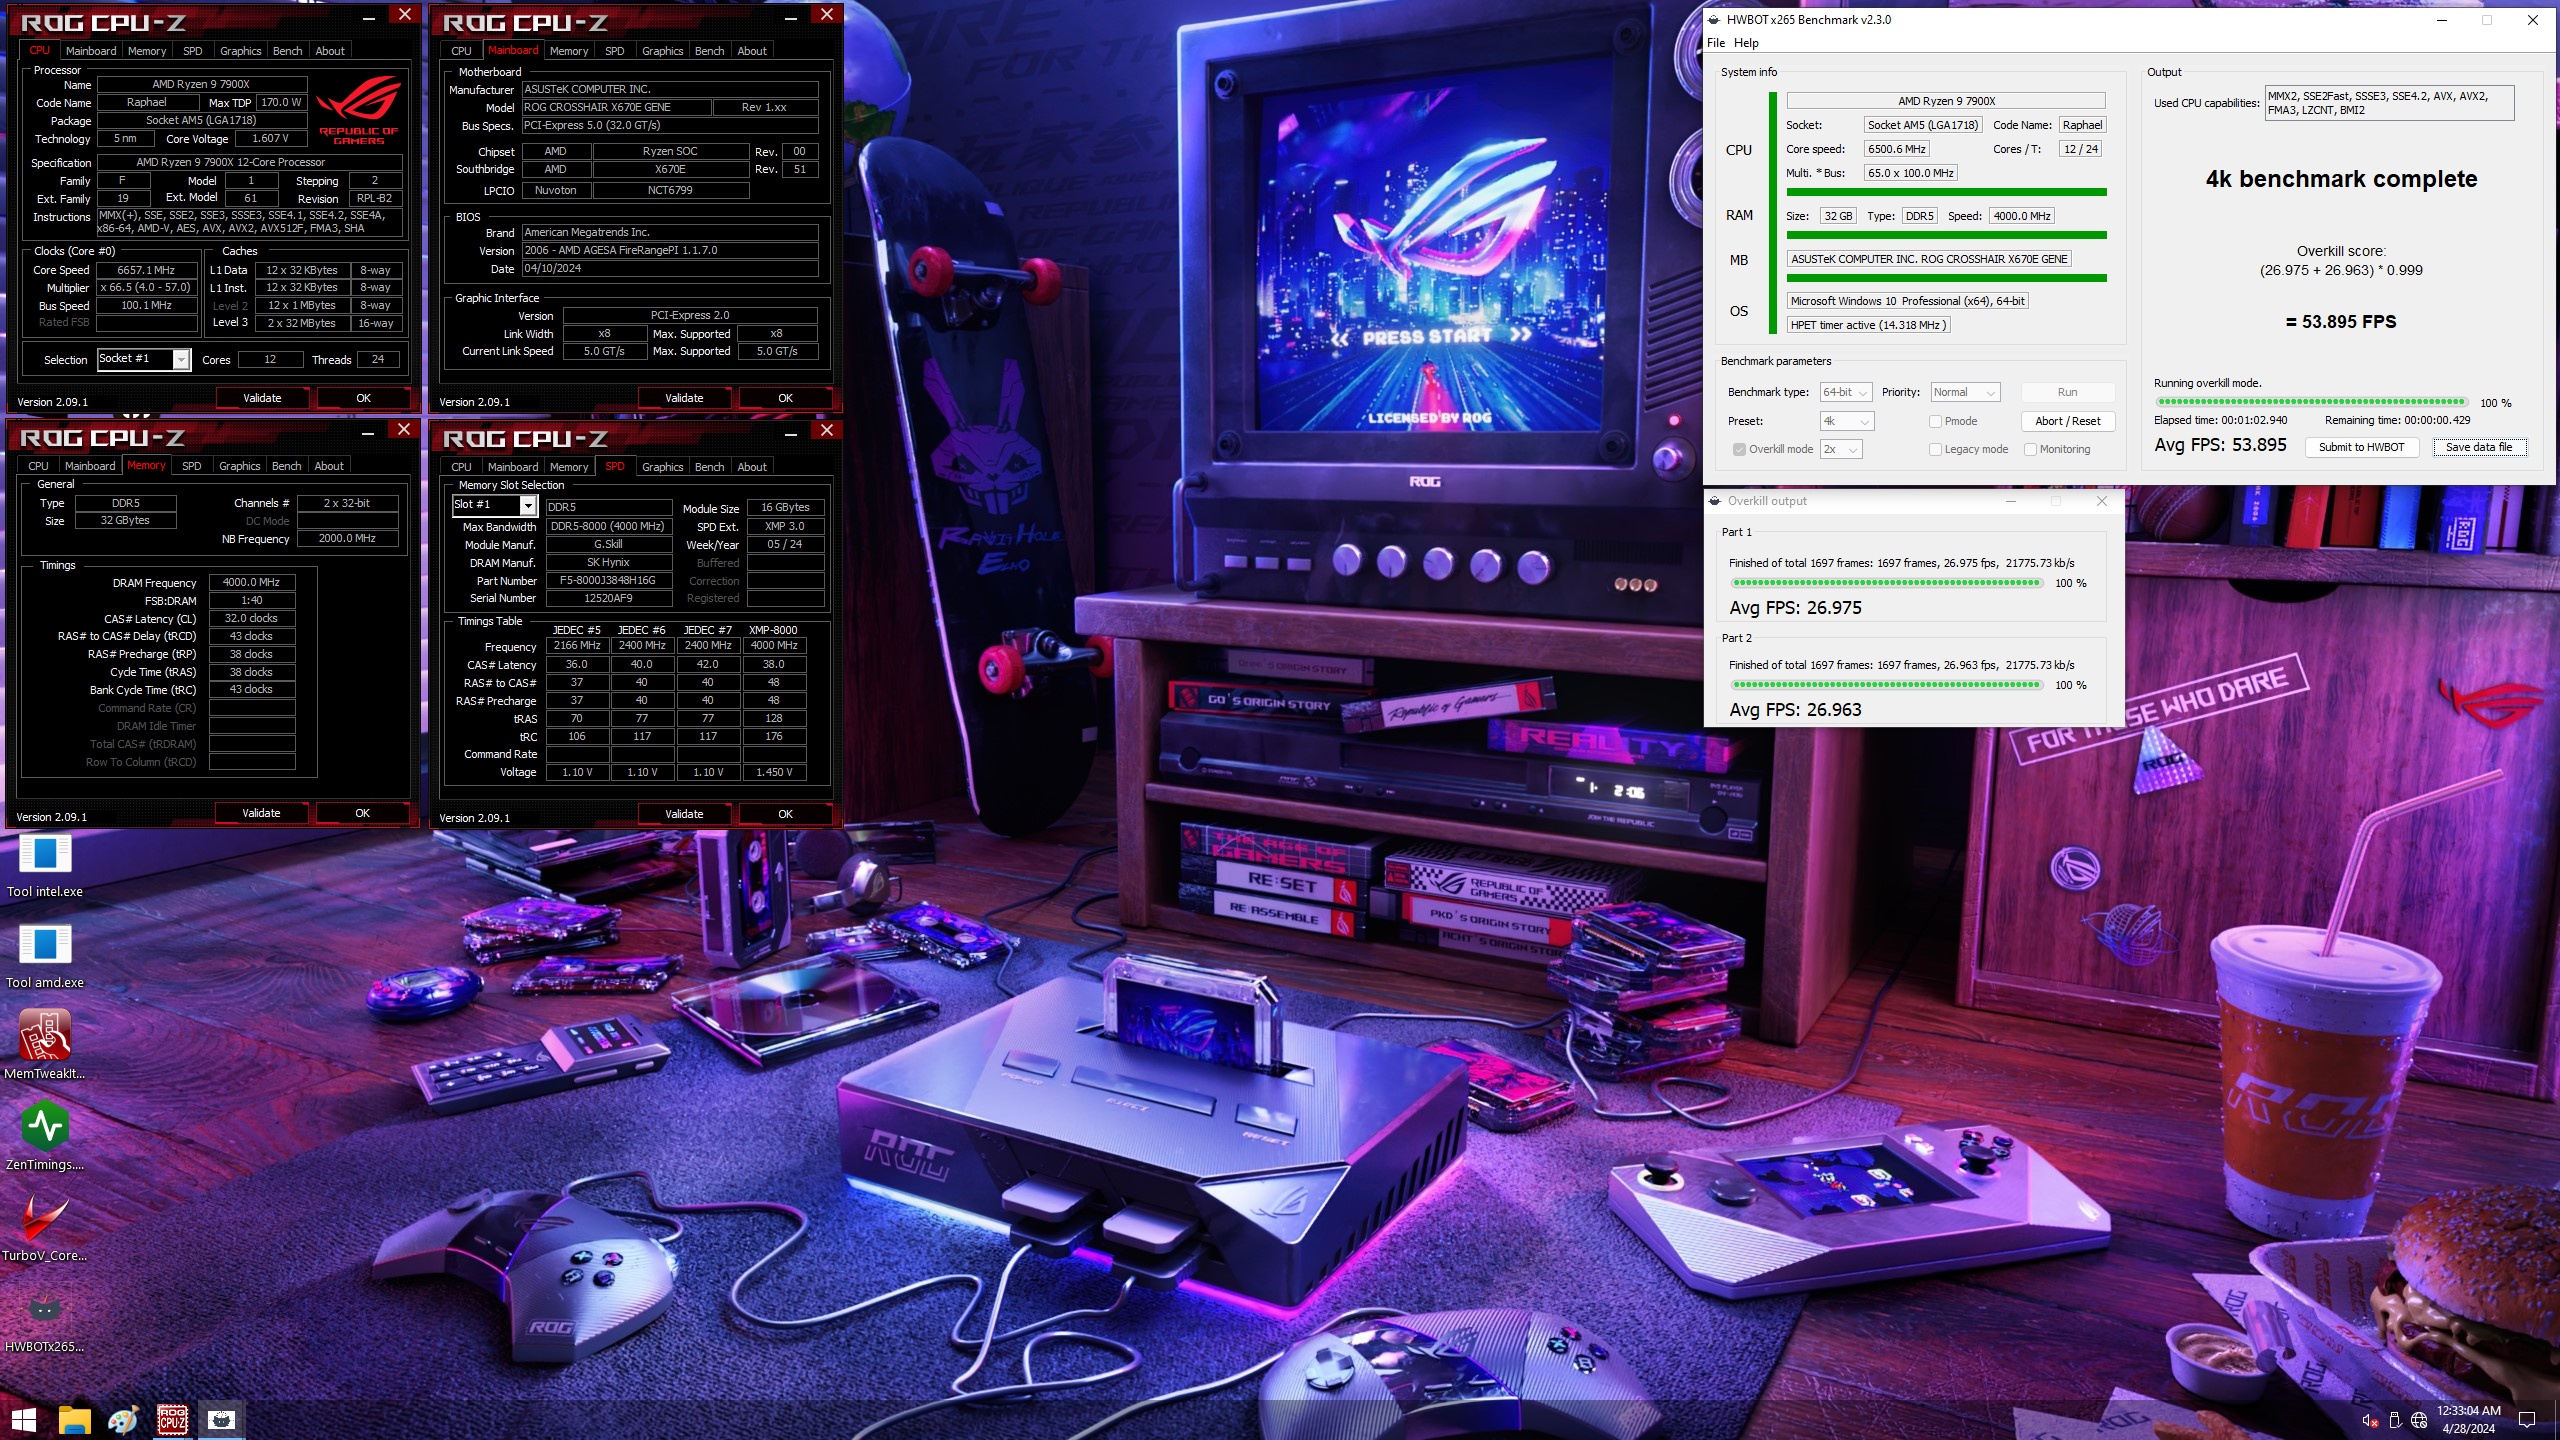Image resolution: width=2560 pixels, height=1440 pixels.
Task: Switch to Mainboard tab in CPU window
Action: (x=91, y=51)
